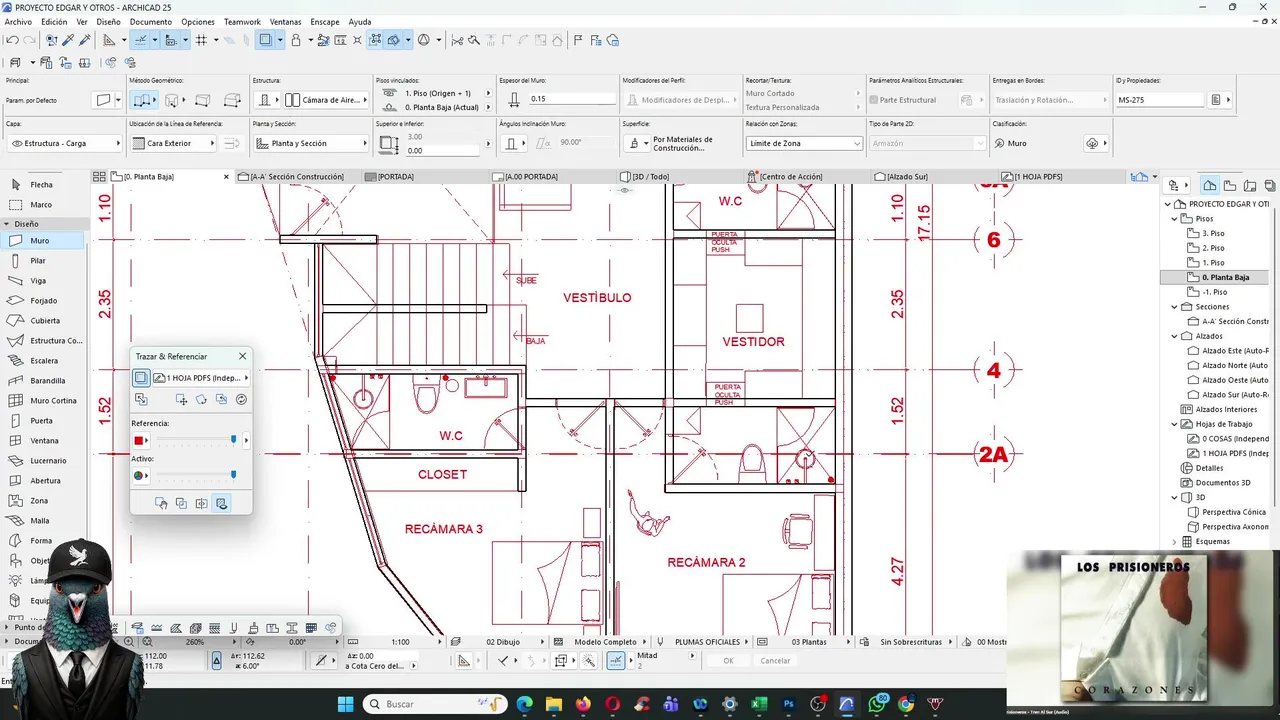Switch to the A-A' Sección Construcción tab
This screenshot has height=720, width=1280.
297,177
